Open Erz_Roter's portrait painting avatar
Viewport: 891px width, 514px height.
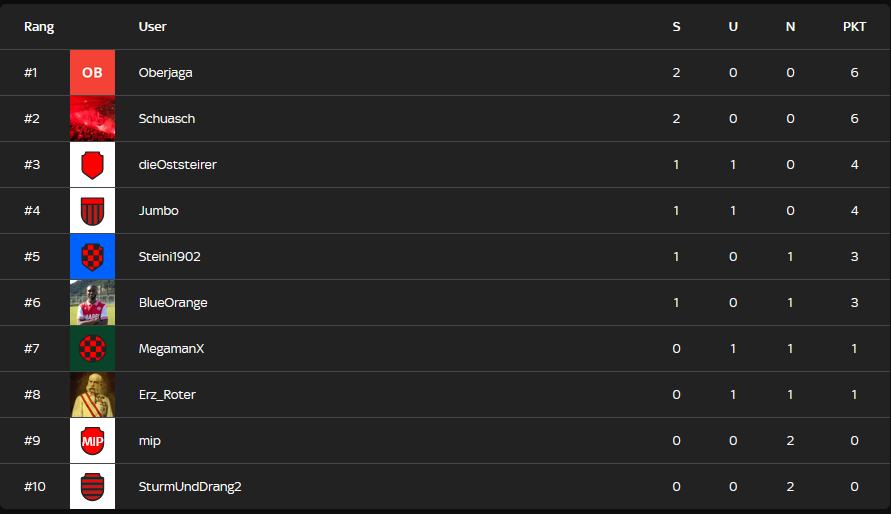click(x=92, y=395)
